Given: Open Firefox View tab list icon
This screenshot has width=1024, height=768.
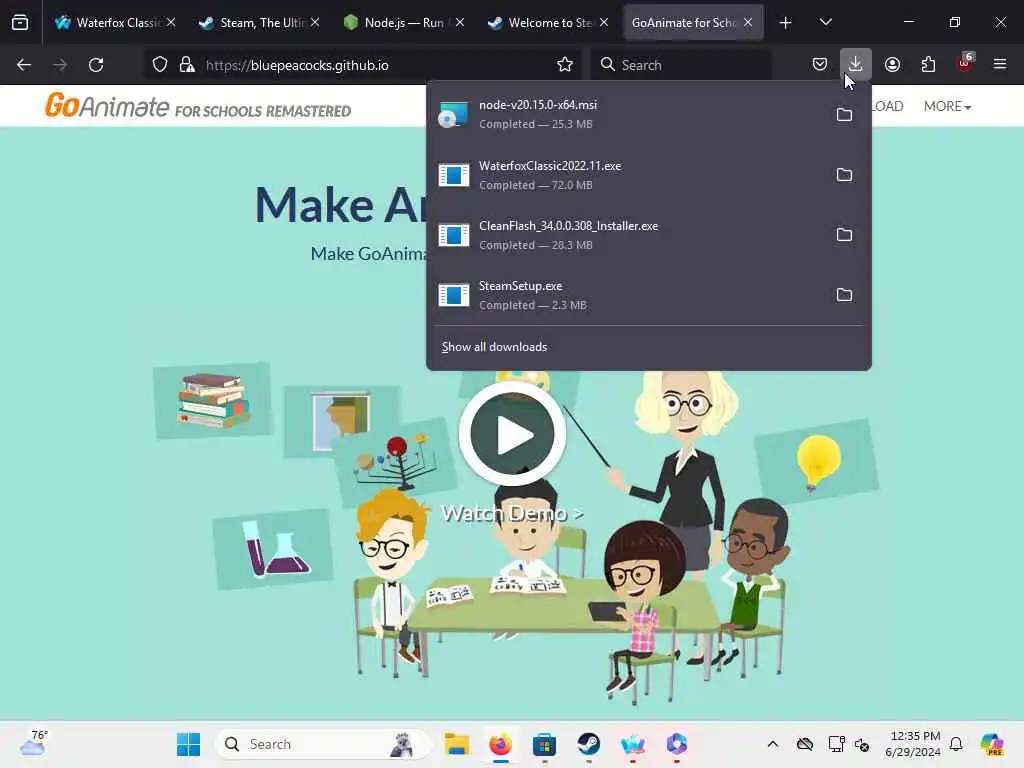Looking at the screenshot, I should tap(20, 22).
